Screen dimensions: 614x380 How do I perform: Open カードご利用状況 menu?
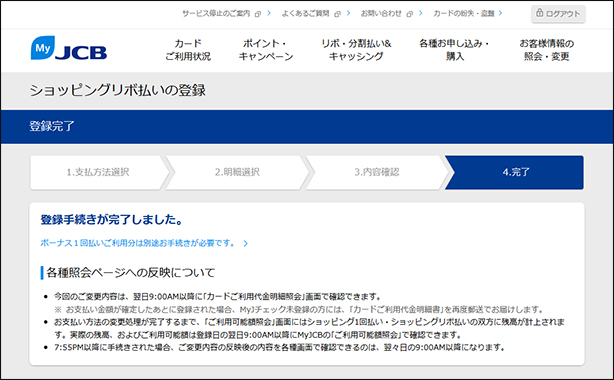point(188,50)
